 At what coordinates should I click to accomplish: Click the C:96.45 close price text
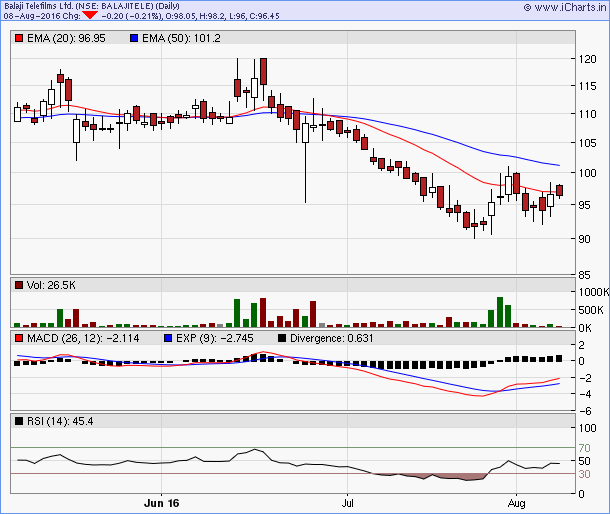pyautogui.click(x=264, y=16)
